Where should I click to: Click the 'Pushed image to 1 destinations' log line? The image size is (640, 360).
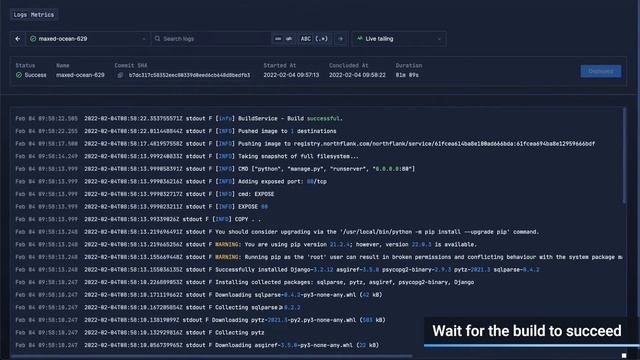(x=176, y=131)
